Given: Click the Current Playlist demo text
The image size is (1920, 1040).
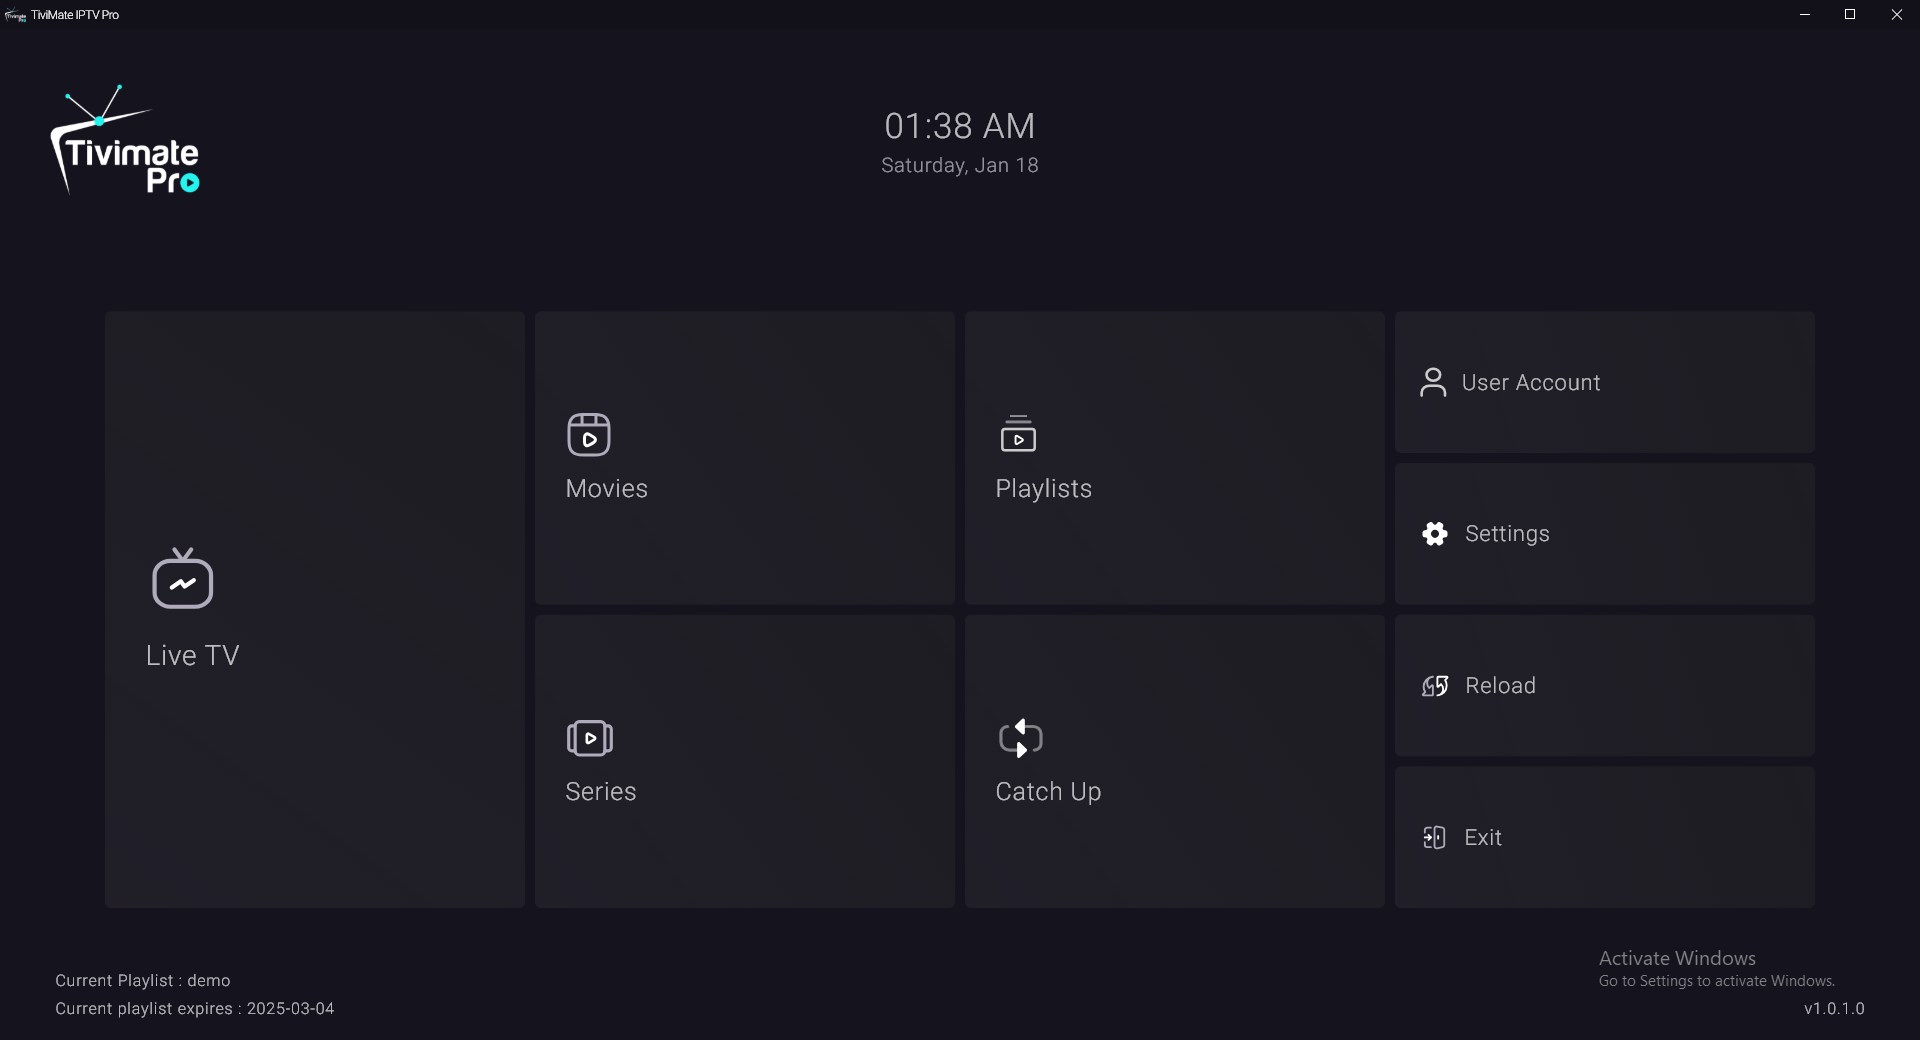Looking at the screenshot, I should pyautogui.click(x=143, y=981).
